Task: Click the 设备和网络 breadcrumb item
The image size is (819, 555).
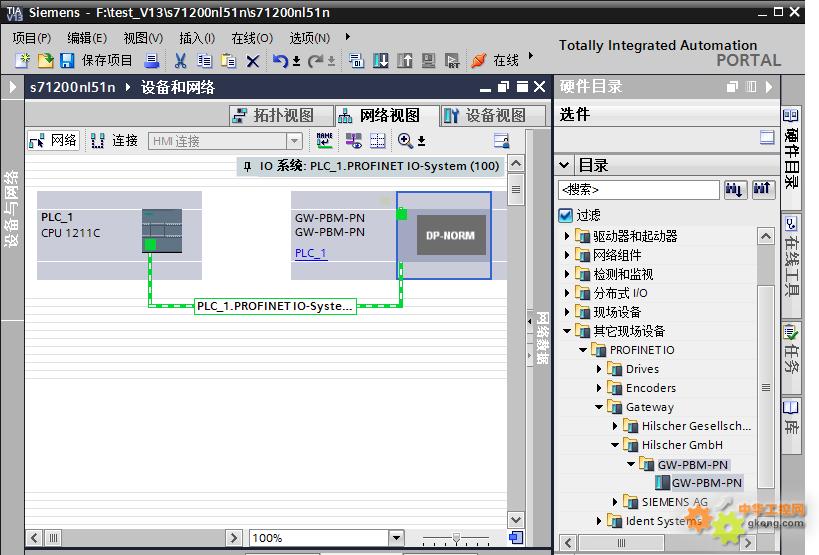Action: [x=178, y=87]
